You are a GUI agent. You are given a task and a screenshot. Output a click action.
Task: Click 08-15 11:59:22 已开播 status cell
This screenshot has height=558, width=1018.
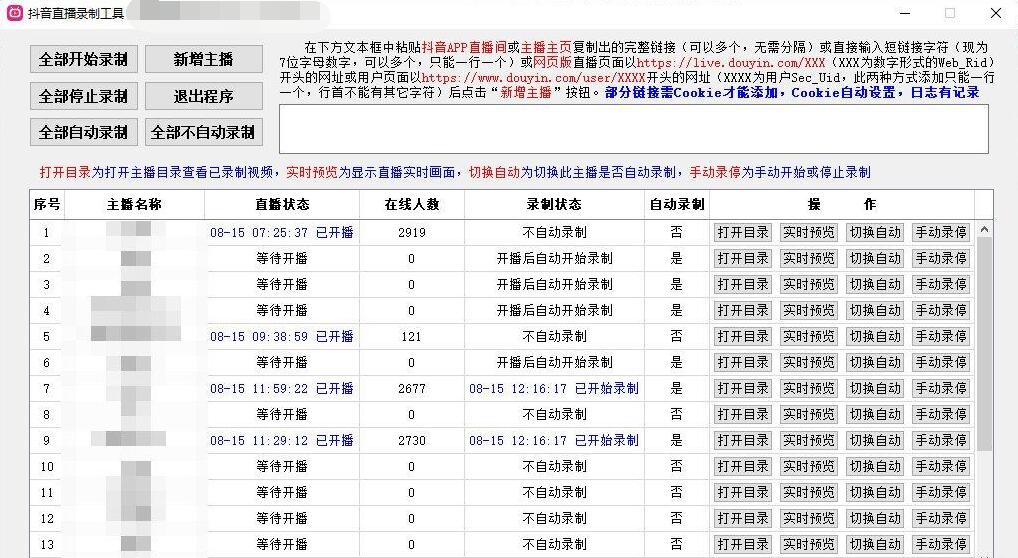[x=282, y=388]
